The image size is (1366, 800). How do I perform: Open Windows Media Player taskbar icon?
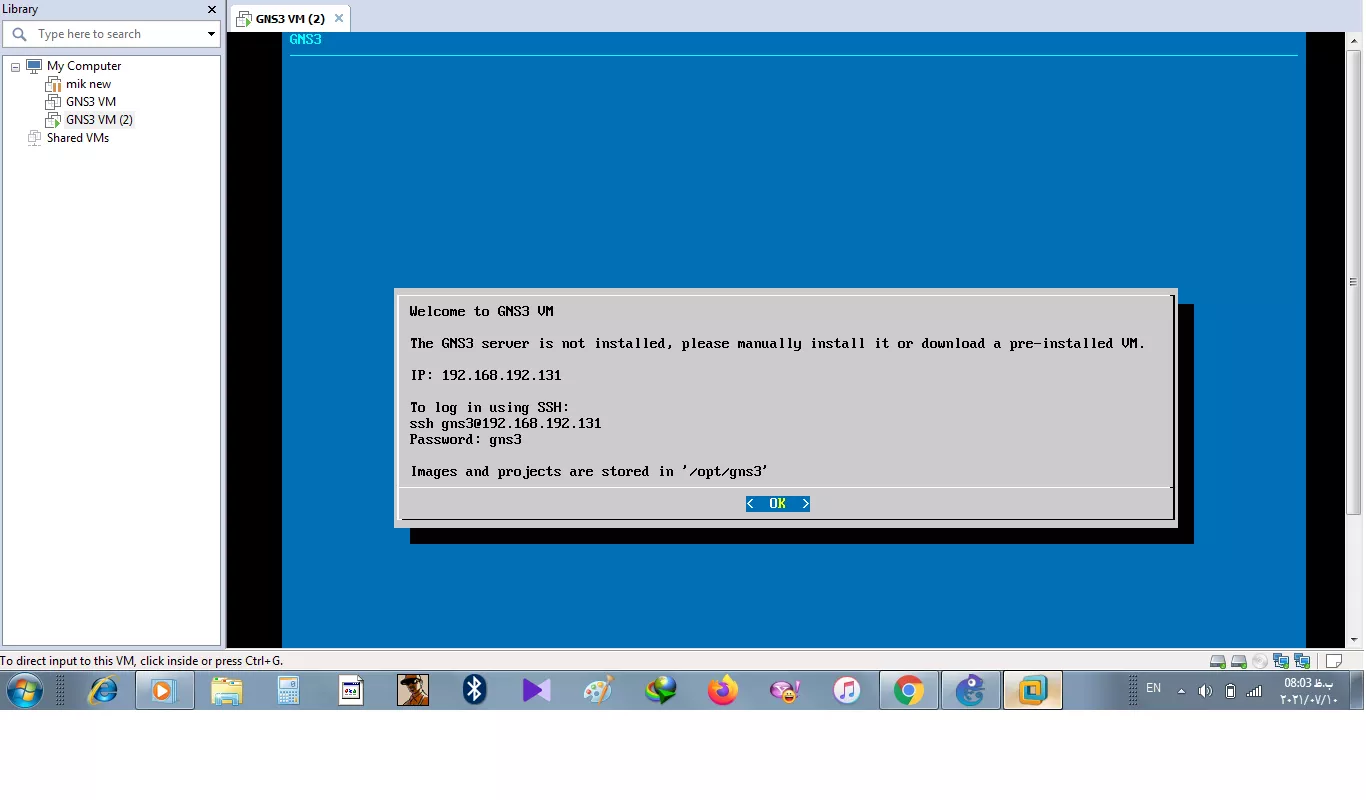tap(165, 690)
